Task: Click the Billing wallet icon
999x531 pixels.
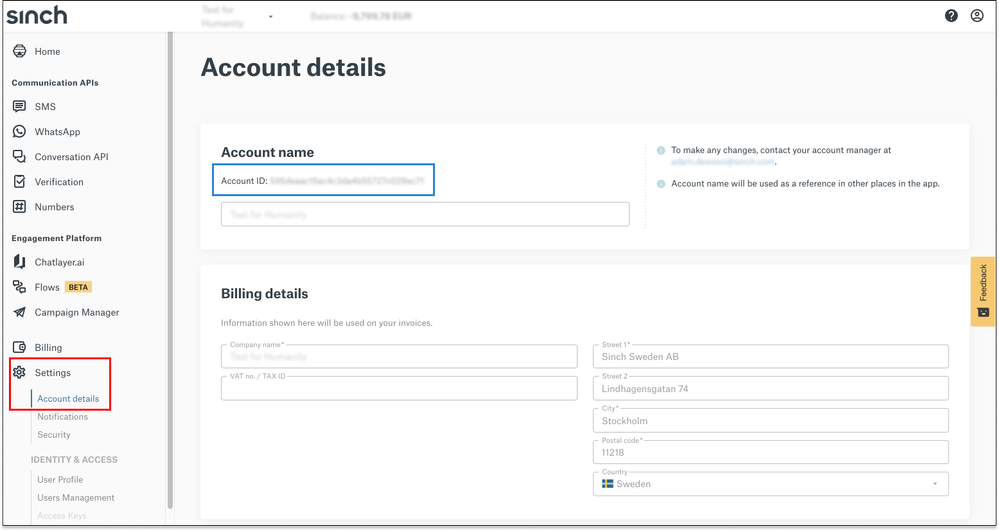Action: 20,347
